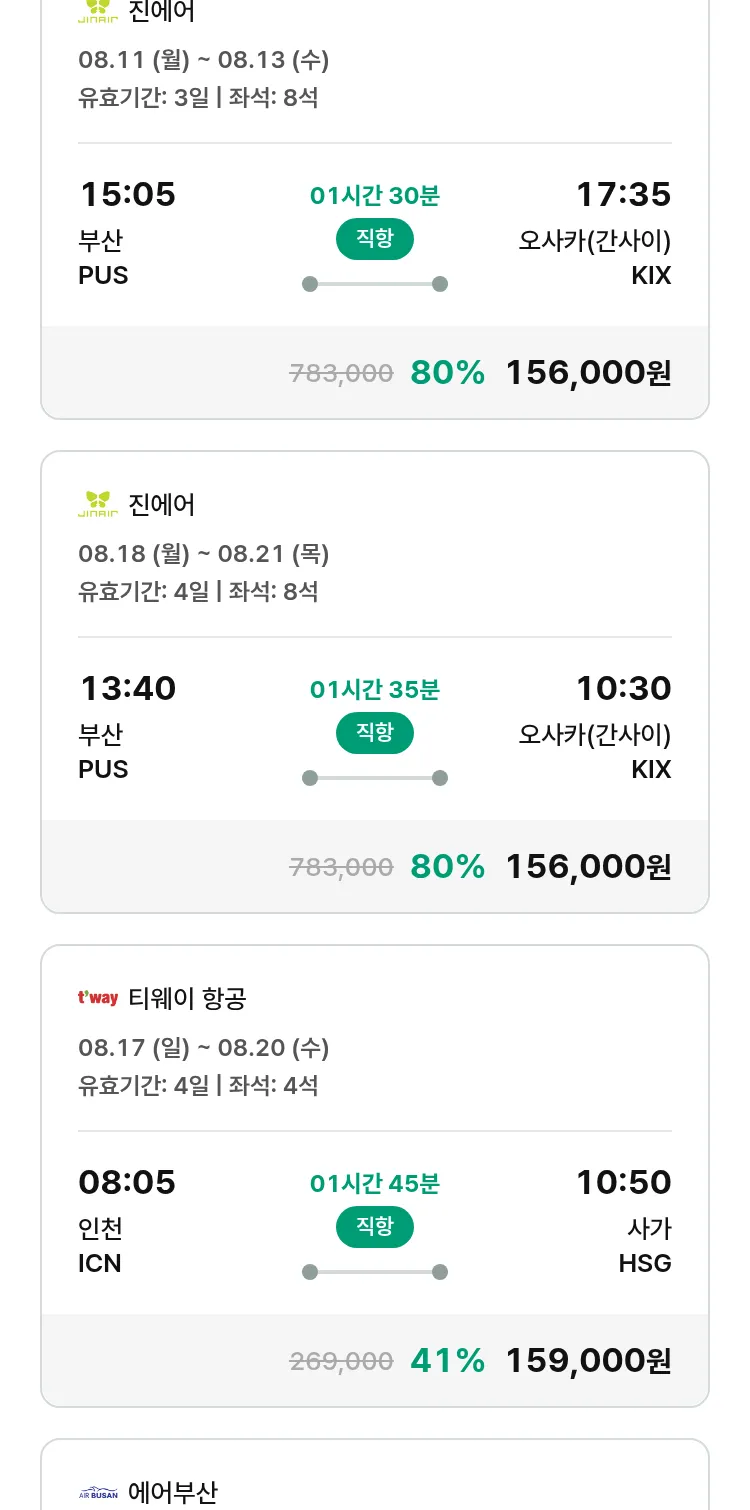Tap the 인천 ICN departure airport
Viewport: 750px width, 1510px height.
pyautogui.click(x=100, y=1245)
